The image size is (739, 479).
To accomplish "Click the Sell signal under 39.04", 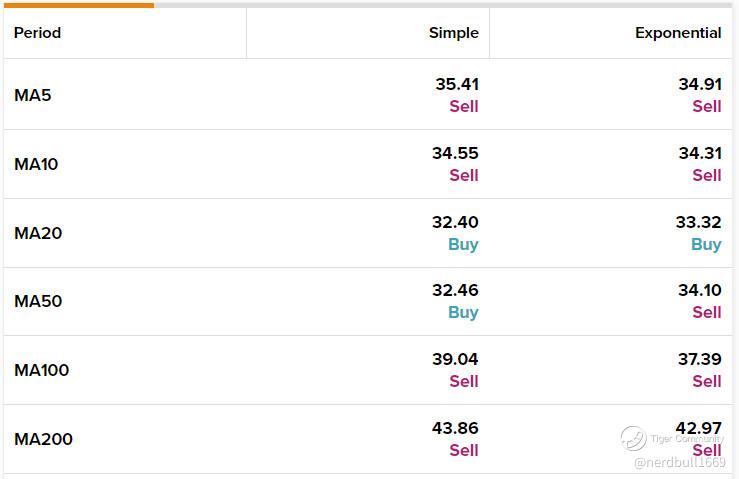I will pos(464,381).
